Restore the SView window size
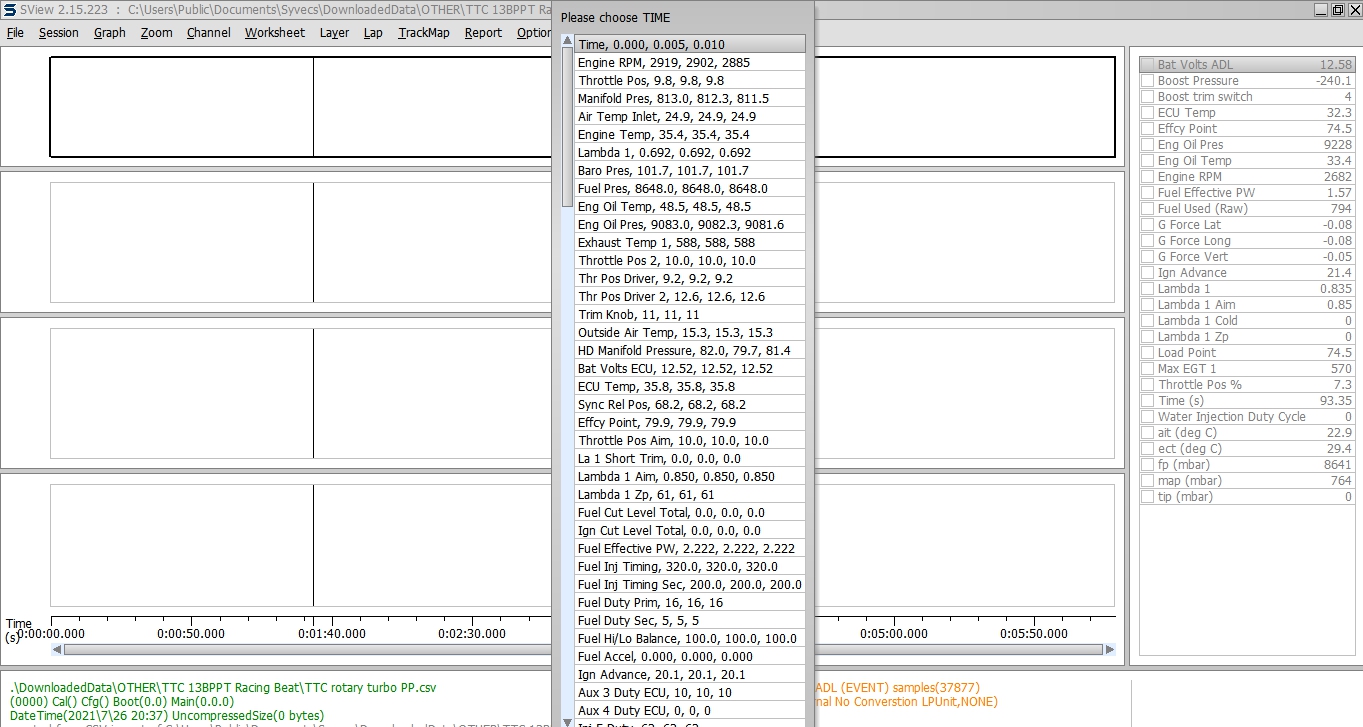 pyautogui.click(x=1337, y=9)
